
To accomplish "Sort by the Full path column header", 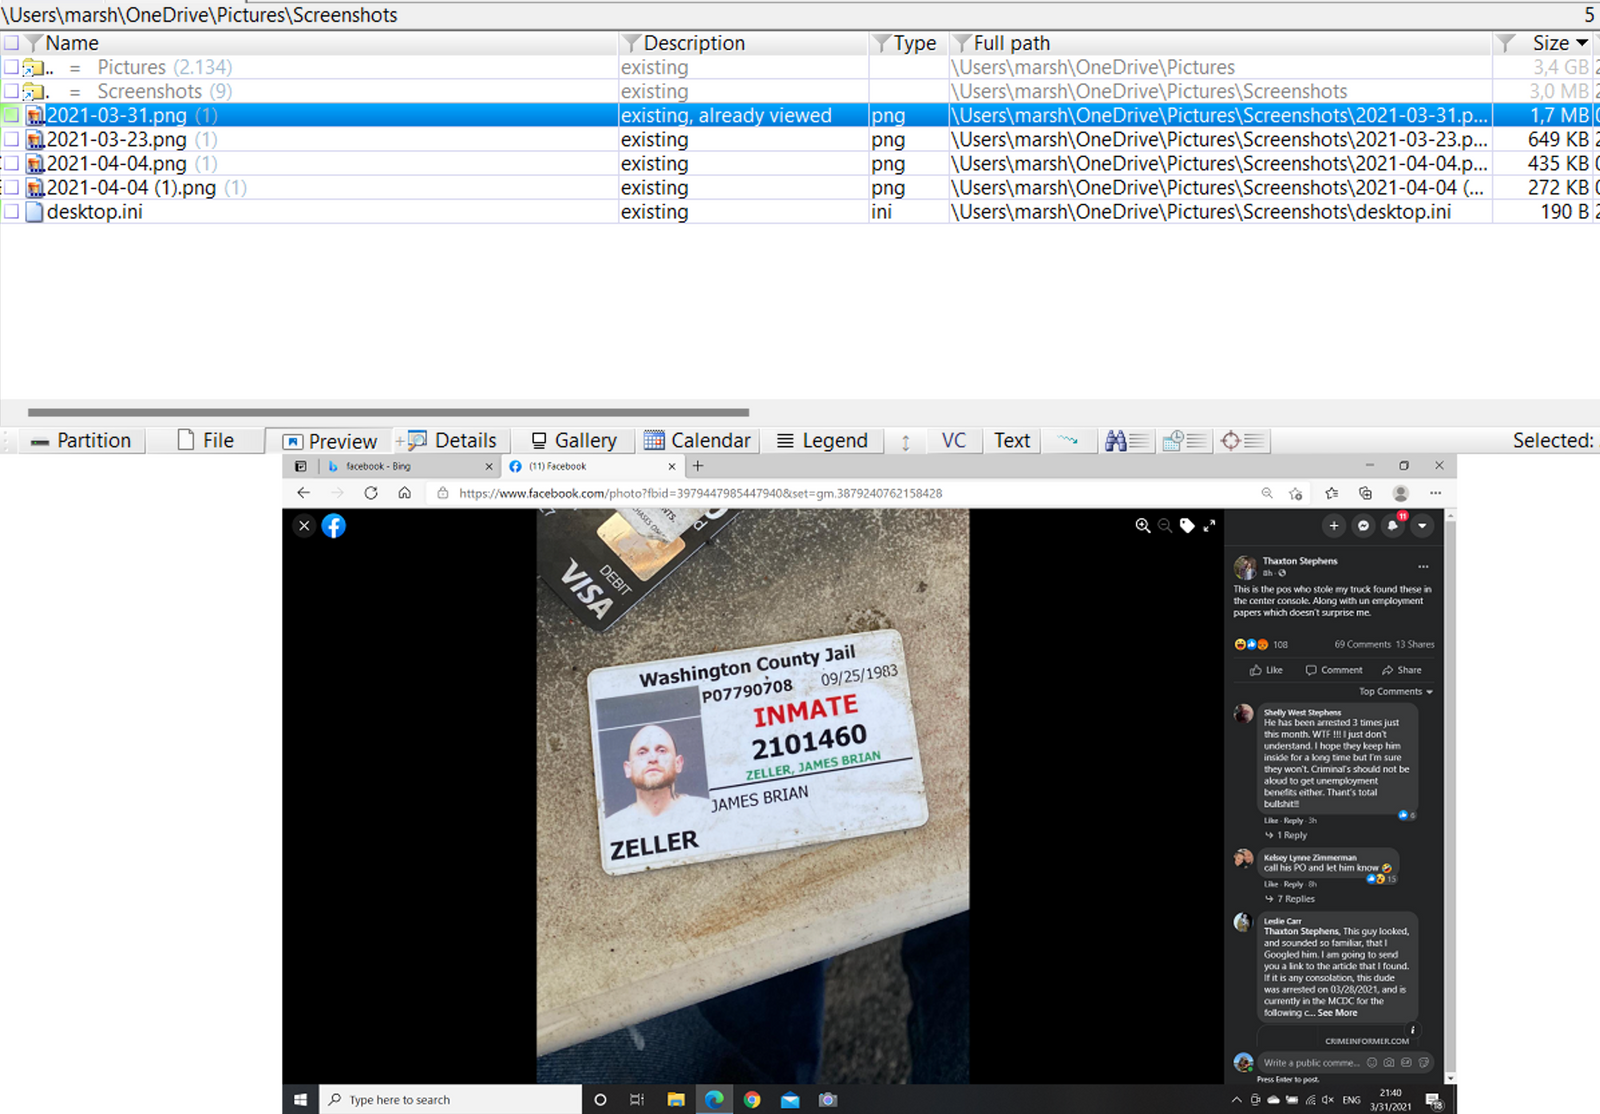I will coord(1012,43).
